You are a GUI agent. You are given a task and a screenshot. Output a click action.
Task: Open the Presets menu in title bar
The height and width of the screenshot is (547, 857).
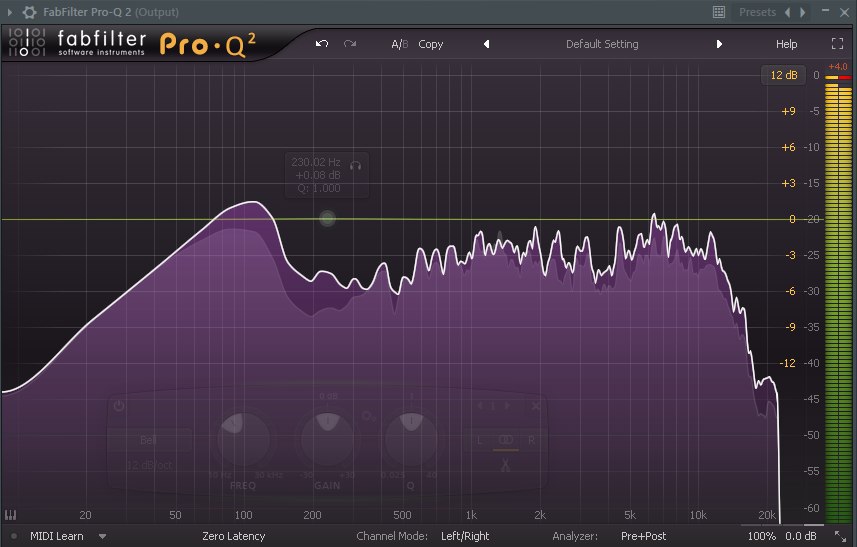click(x=757, y=12)
